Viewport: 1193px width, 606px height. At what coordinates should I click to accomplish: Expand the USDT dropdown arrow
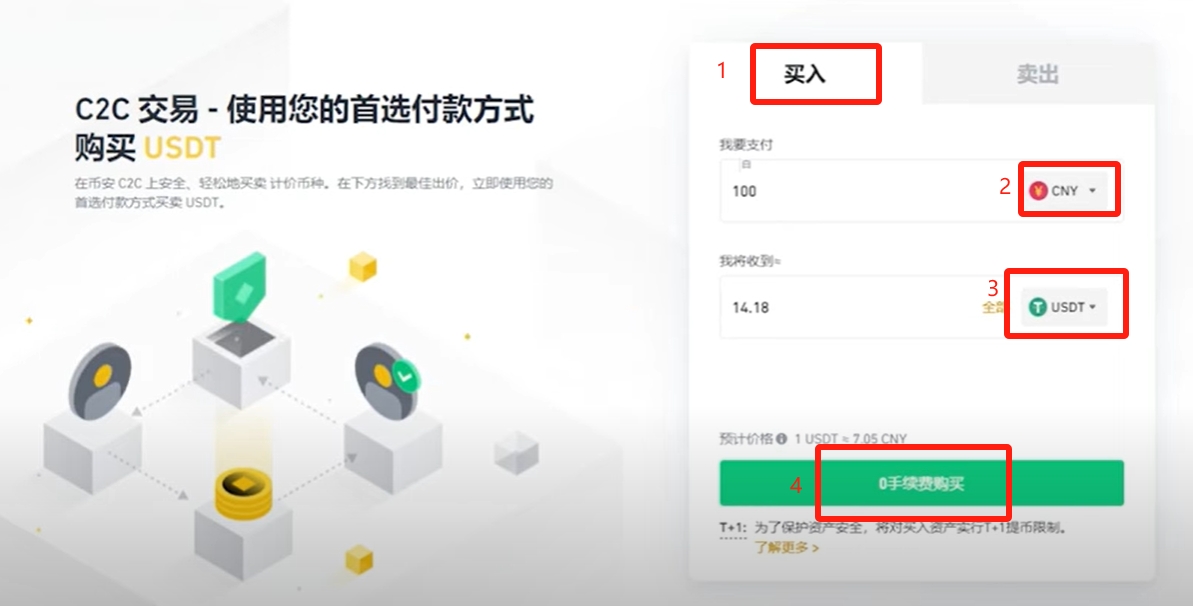click(x=1093, y=307)
